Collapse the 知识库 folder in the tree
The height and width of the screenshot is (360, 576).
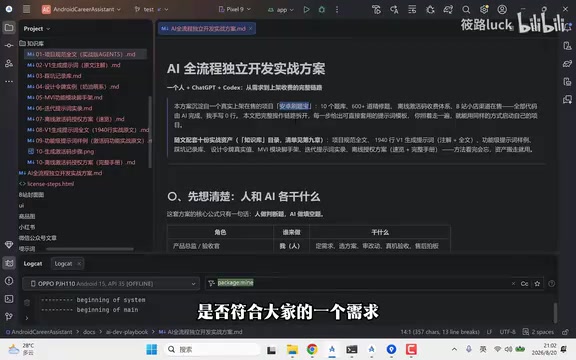pyautogui.click(x=32, y=43)
